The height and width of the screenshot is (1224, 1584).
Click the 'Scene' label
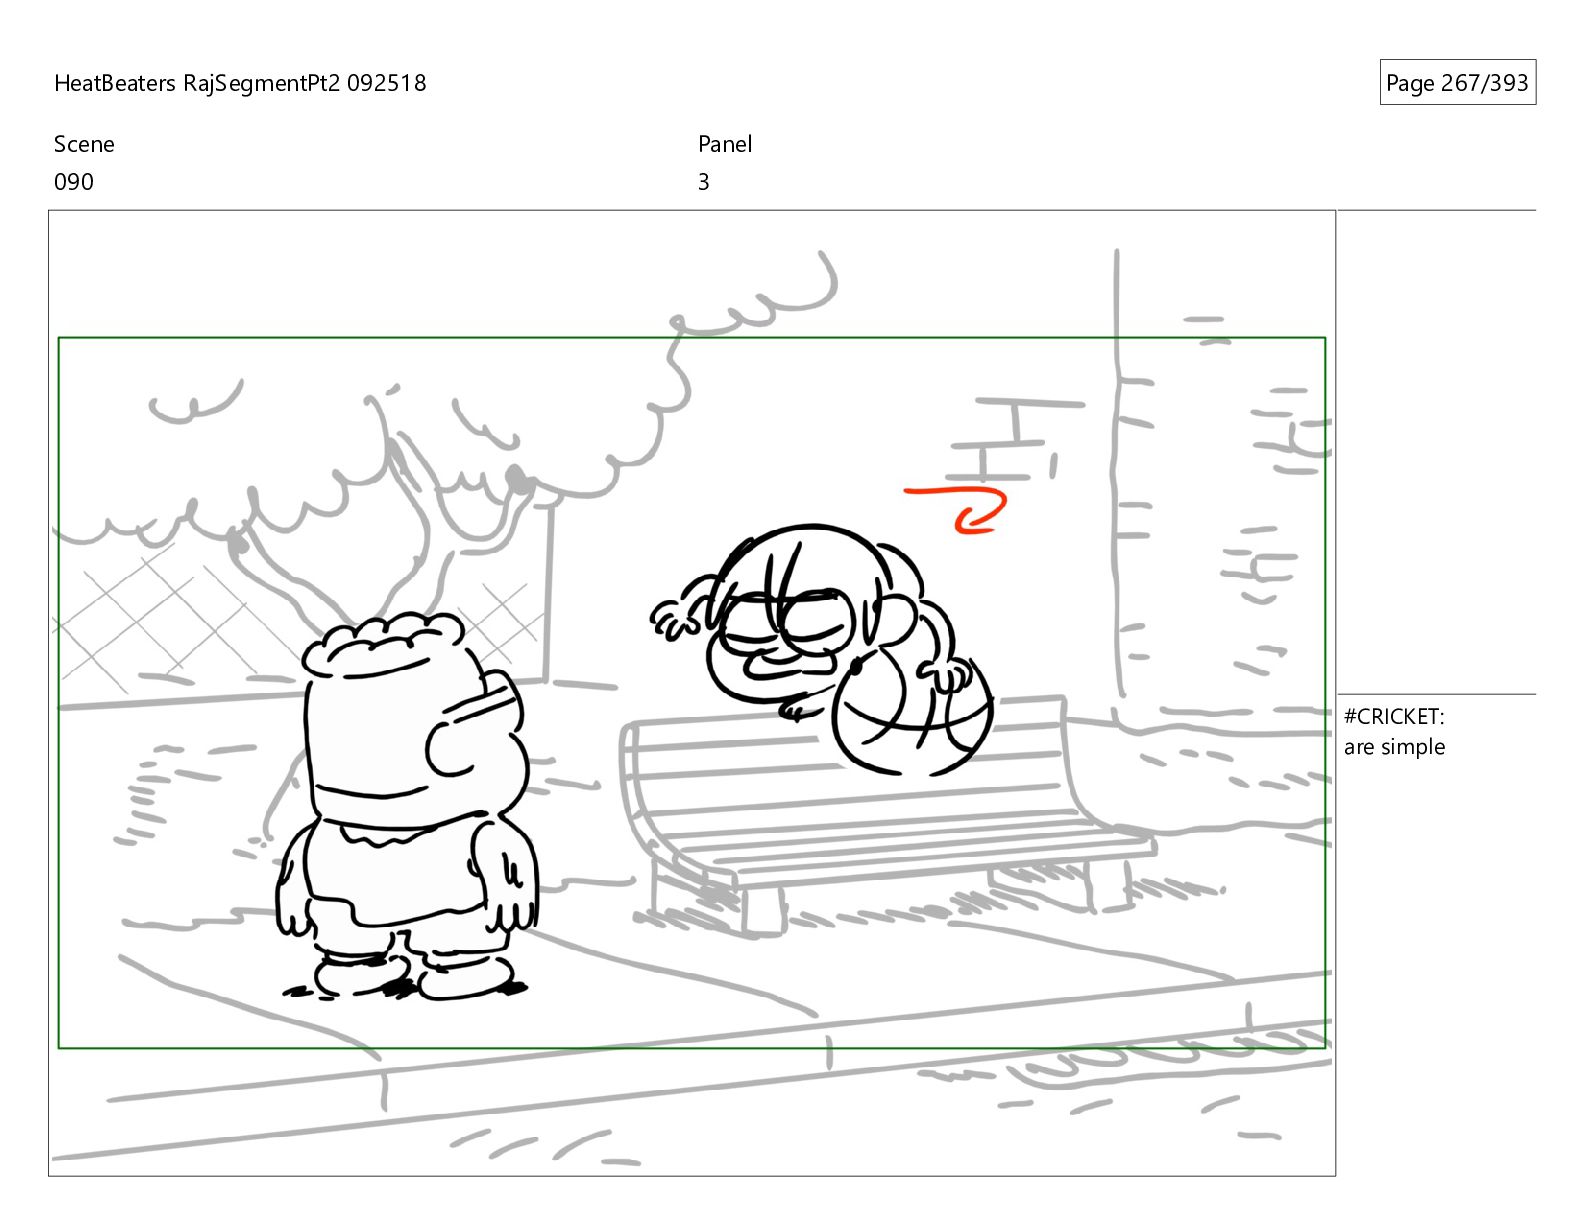point(84,144)
